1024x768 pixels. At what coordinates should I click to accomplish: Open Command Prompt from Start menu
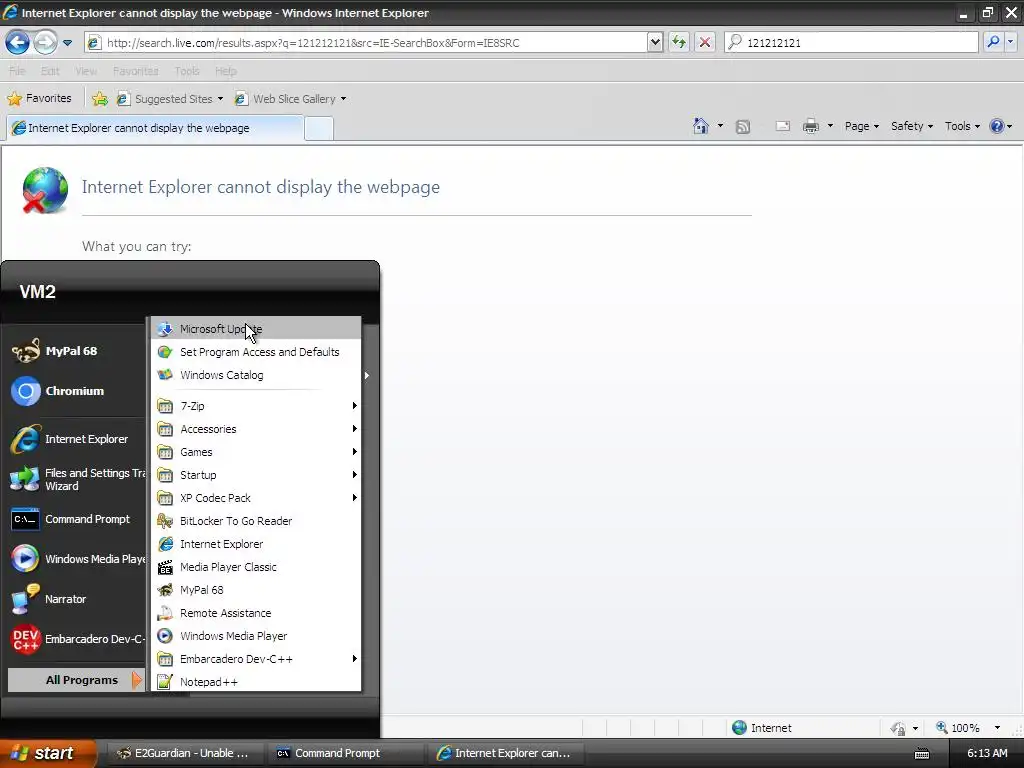click(x=76, y=519)
